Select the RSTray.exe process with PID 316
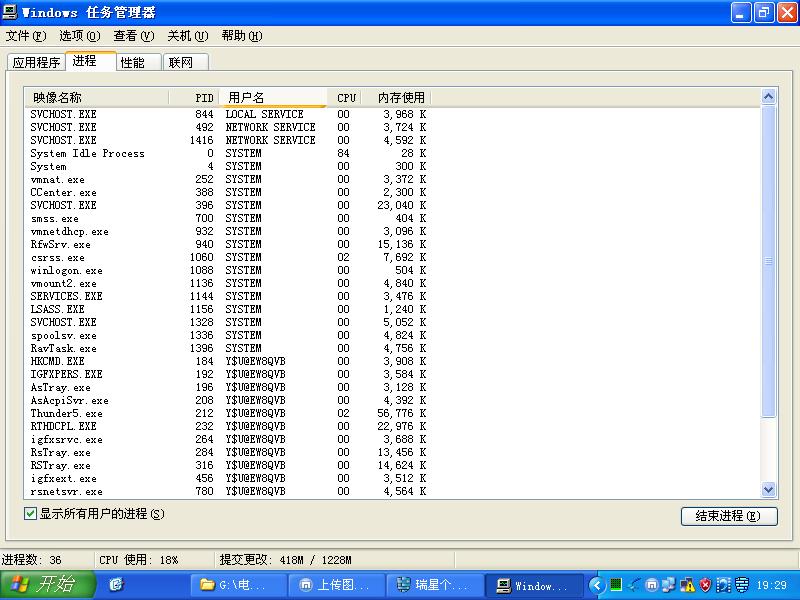 pos(229,465)
